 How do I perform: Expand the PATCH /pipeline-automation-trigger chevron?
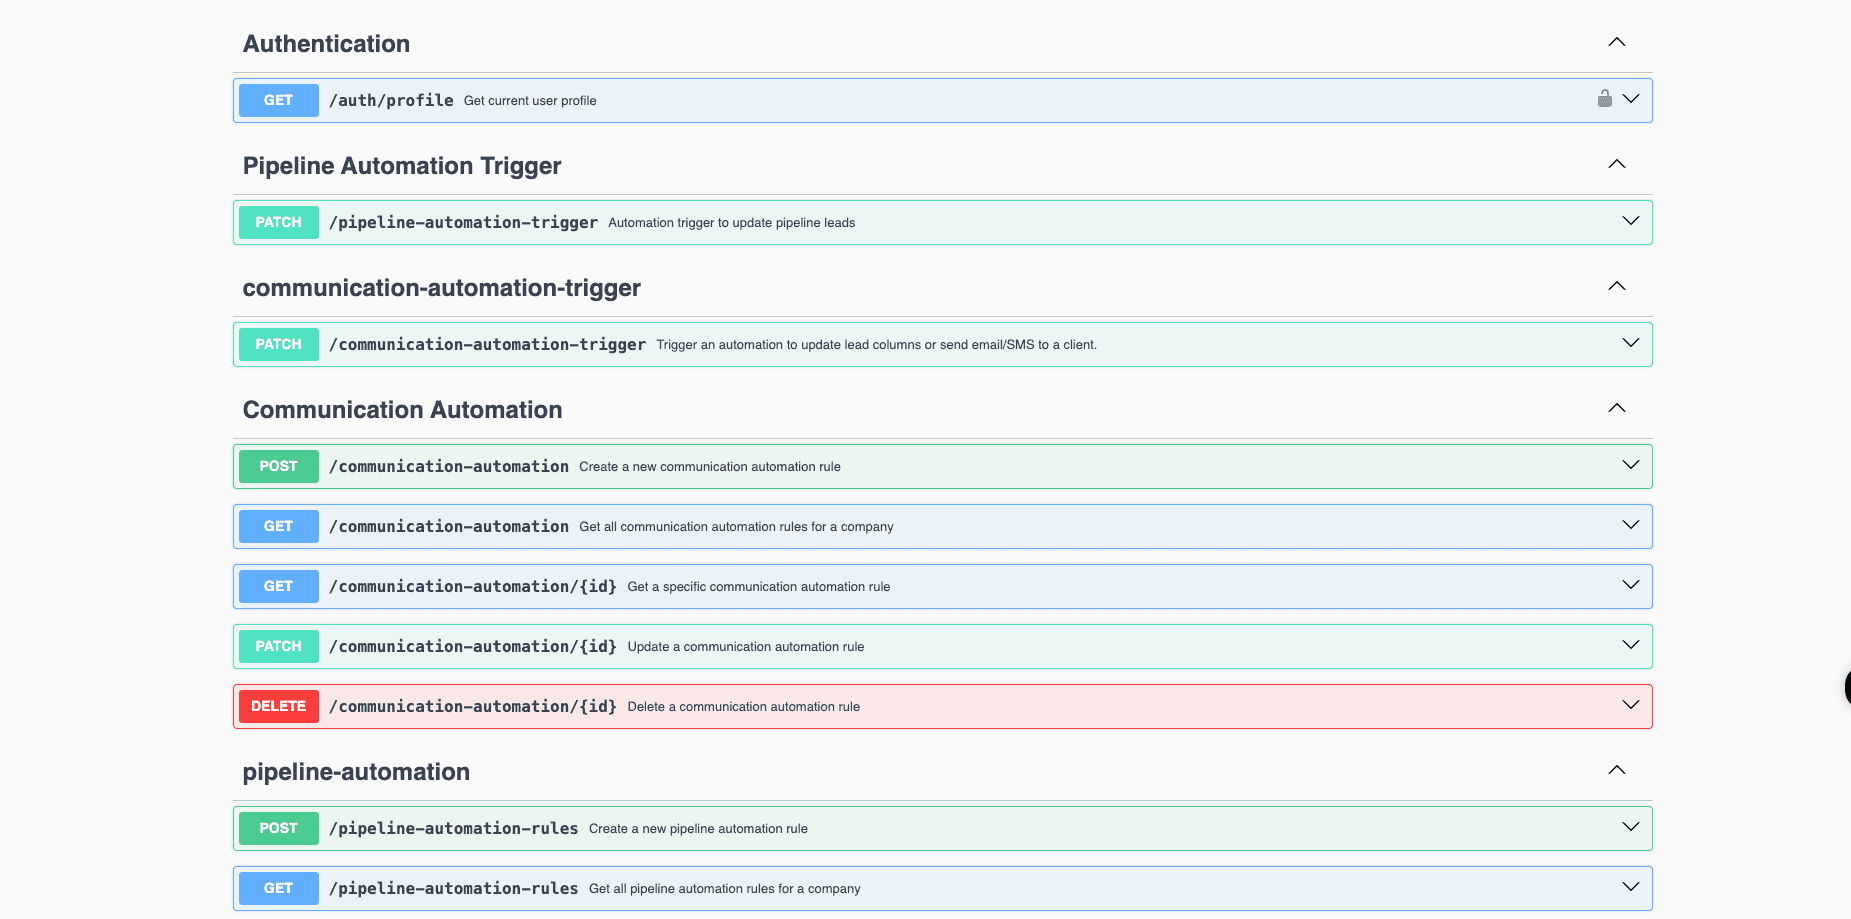1631,221
